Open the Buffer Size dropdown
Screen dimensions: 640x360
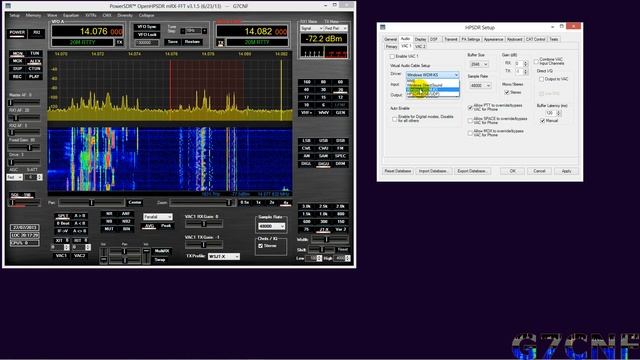(x=479, y=64)
